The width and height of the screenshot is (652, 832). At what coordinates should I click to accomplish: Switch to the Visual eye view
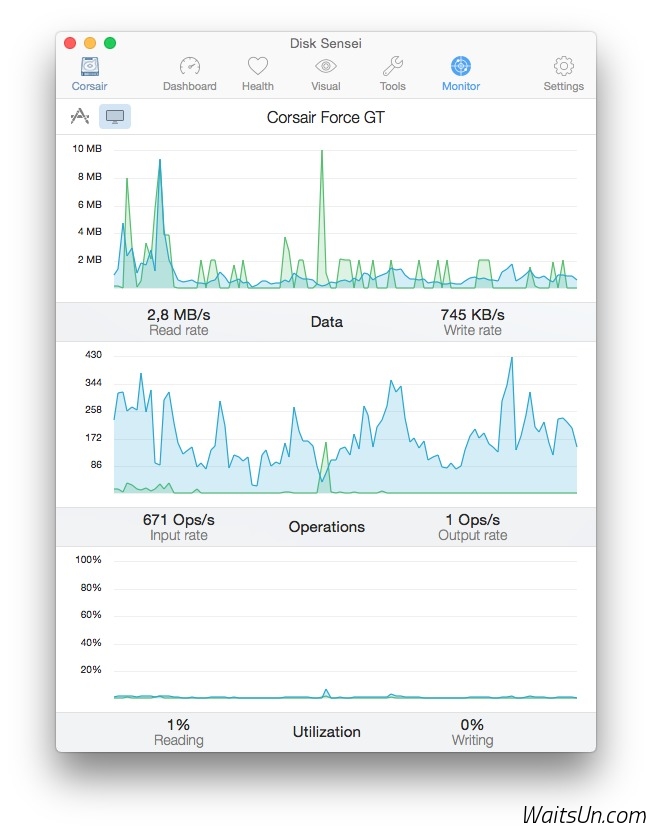click(x=326, y=68)
